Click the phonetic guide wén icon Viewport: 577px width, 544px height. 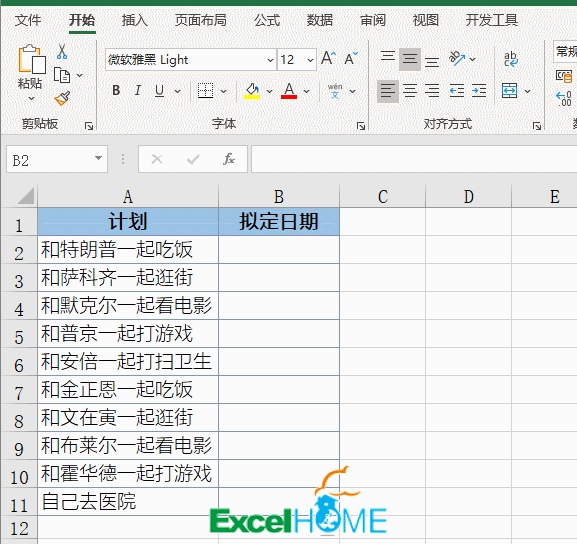click(x=335, y=91)
